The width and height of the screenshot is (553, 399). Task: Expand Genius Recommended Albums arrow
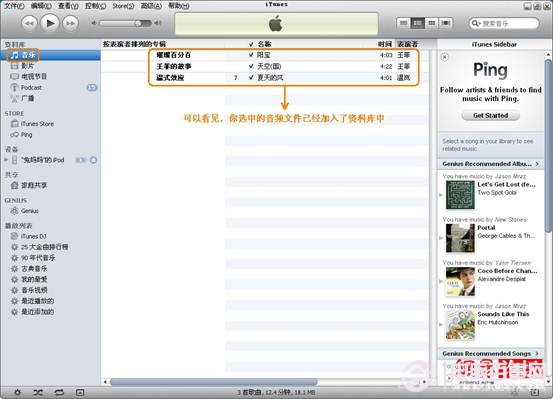[537, 164]
